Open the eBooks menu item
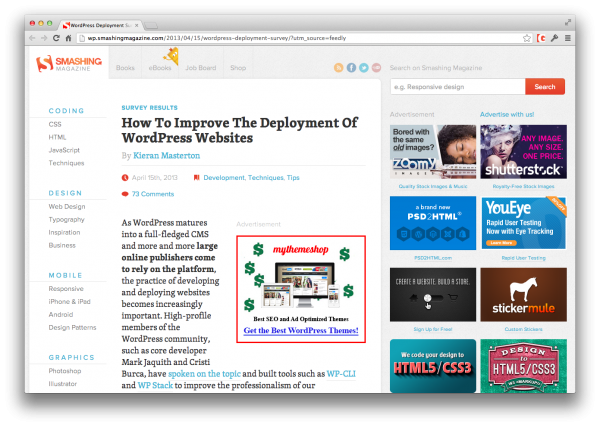 (x=160, y=68)
